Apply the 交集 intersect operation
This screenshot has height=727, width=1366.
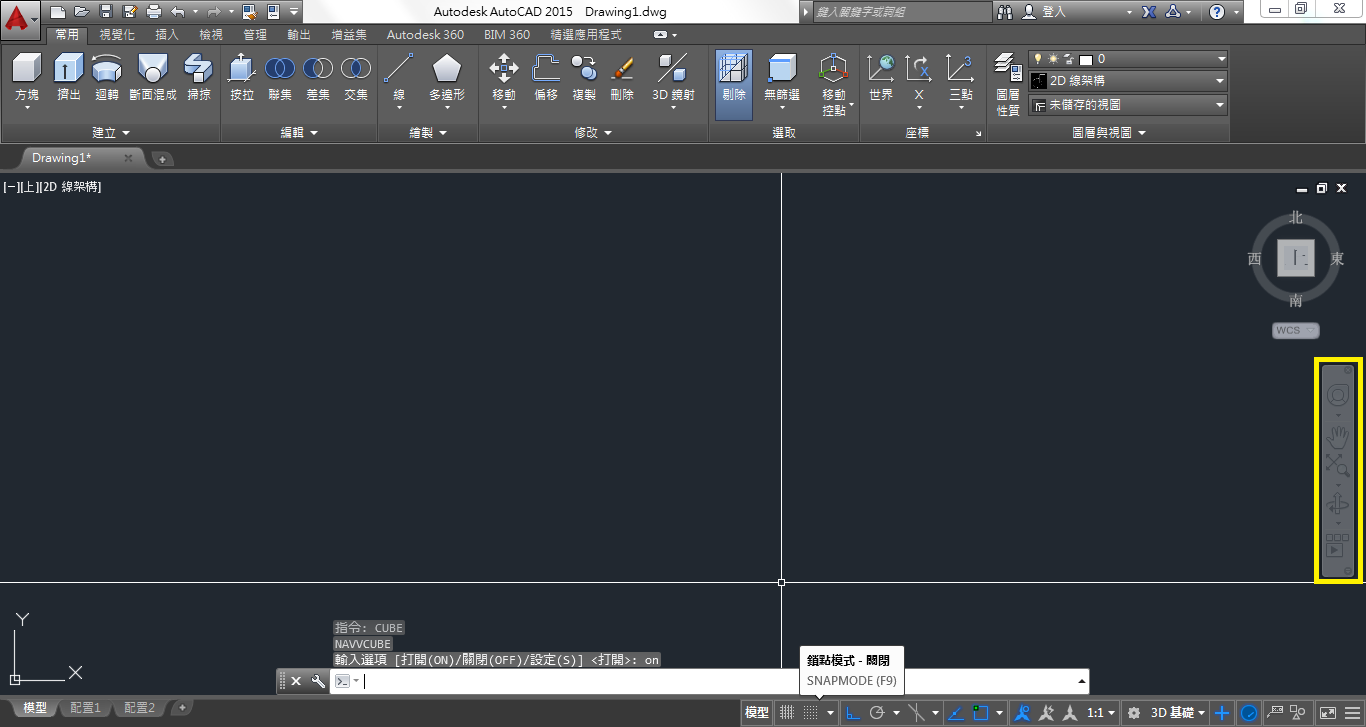pos(356,78)
